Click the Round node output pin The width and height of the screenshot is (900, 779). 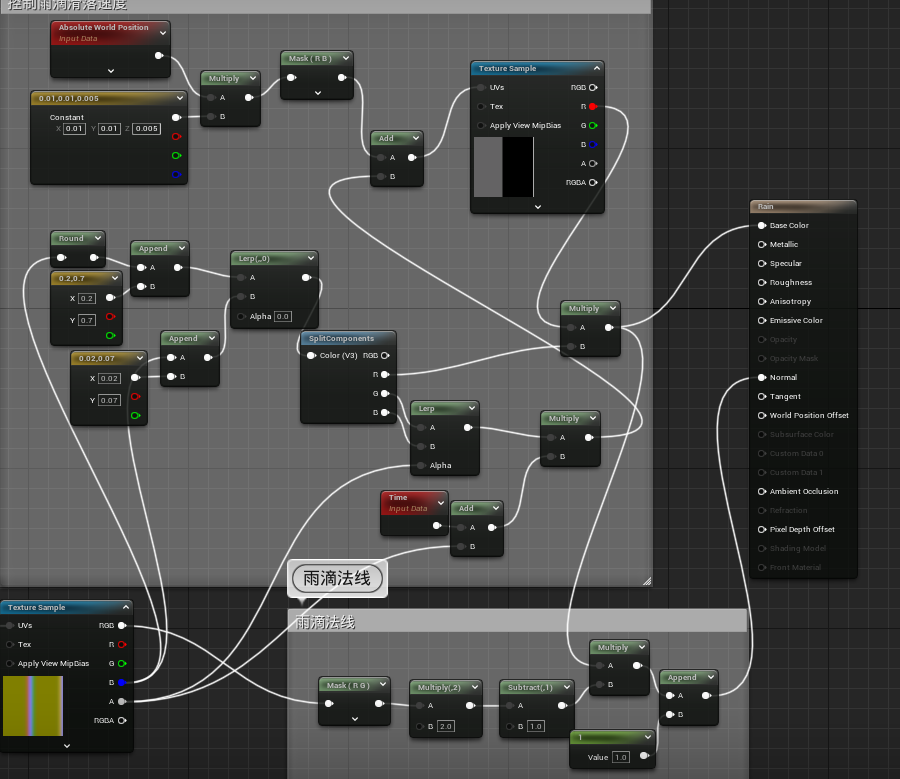(94, 257)
